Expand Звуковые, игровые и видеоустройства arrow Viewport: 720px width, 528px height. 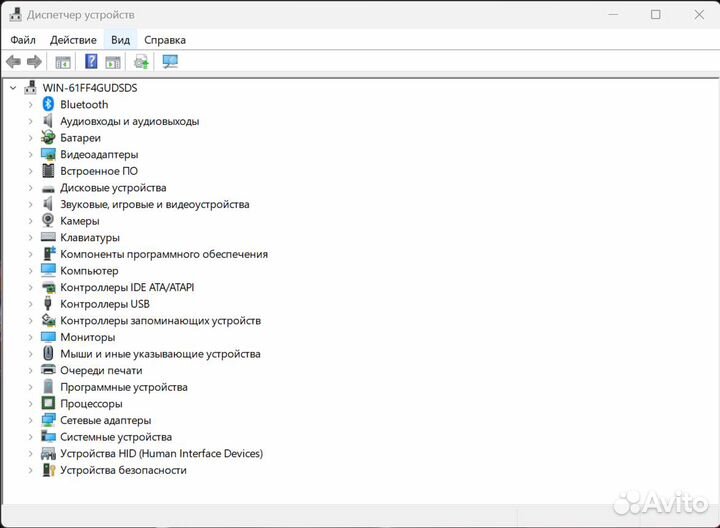(30, 204)
